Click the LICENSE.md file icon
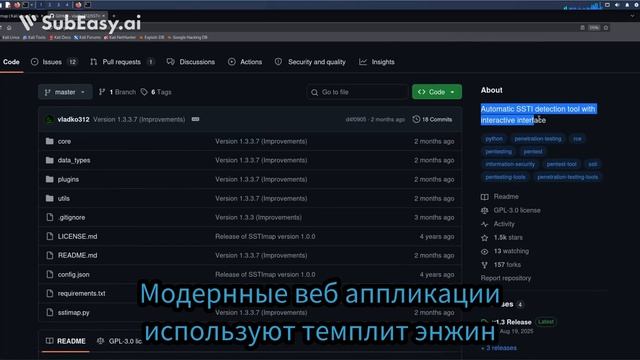Screen dimensions: 640x360 pyautogui.click(x=49, y=236)
